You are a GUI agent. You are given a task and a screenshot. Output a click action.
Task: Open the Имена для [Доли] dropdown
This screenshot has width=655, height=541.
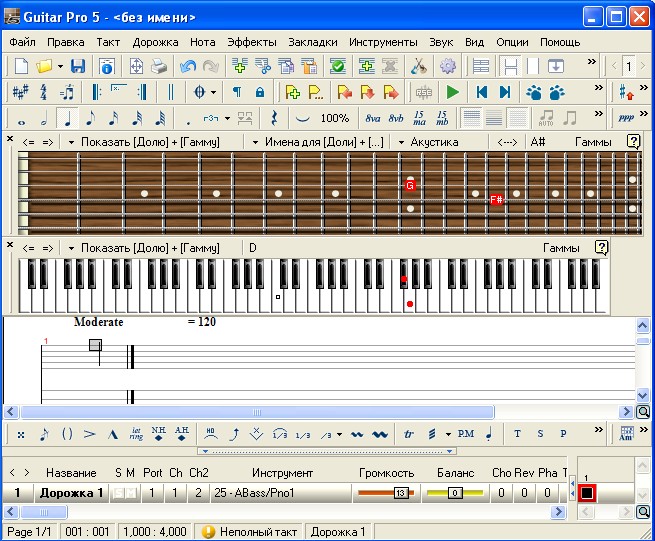[x=316, y=142]
